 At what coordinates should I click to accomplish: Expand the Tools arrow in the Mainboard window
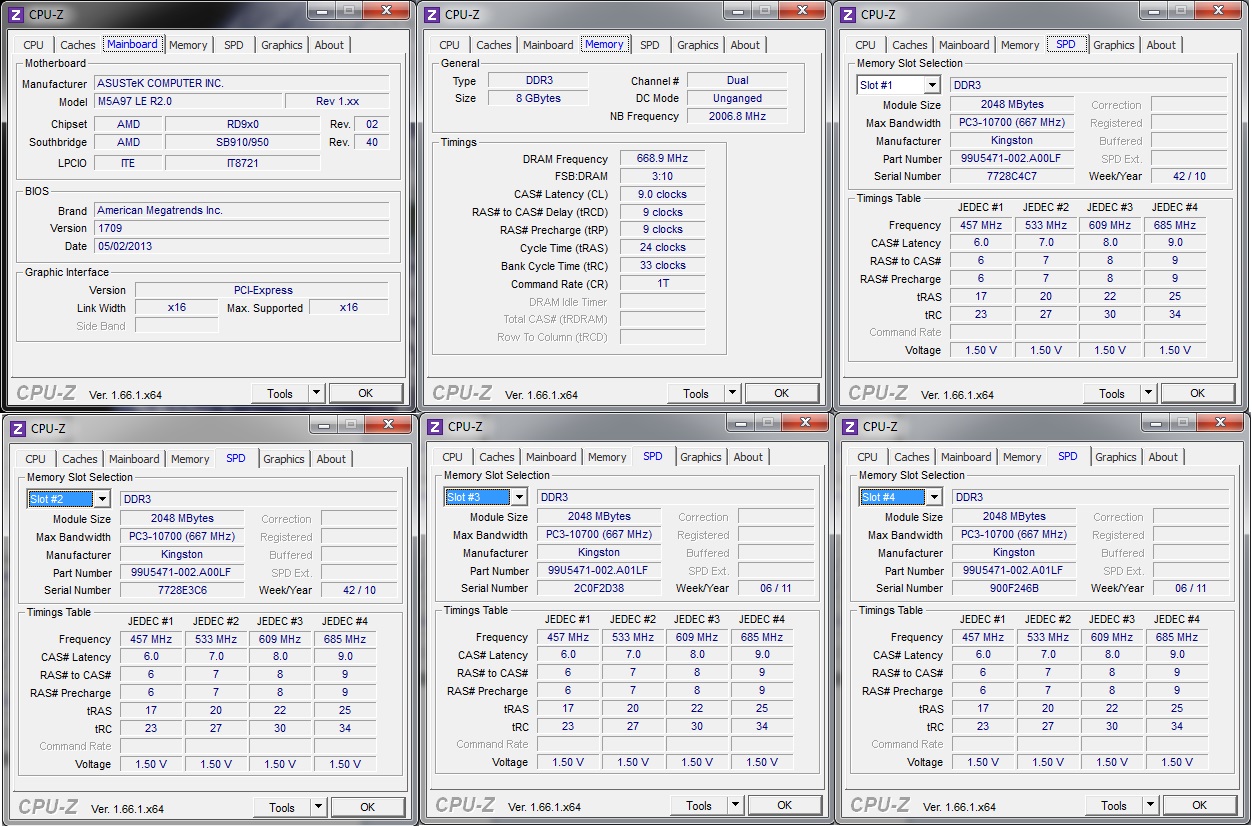(x=317, y=393)
